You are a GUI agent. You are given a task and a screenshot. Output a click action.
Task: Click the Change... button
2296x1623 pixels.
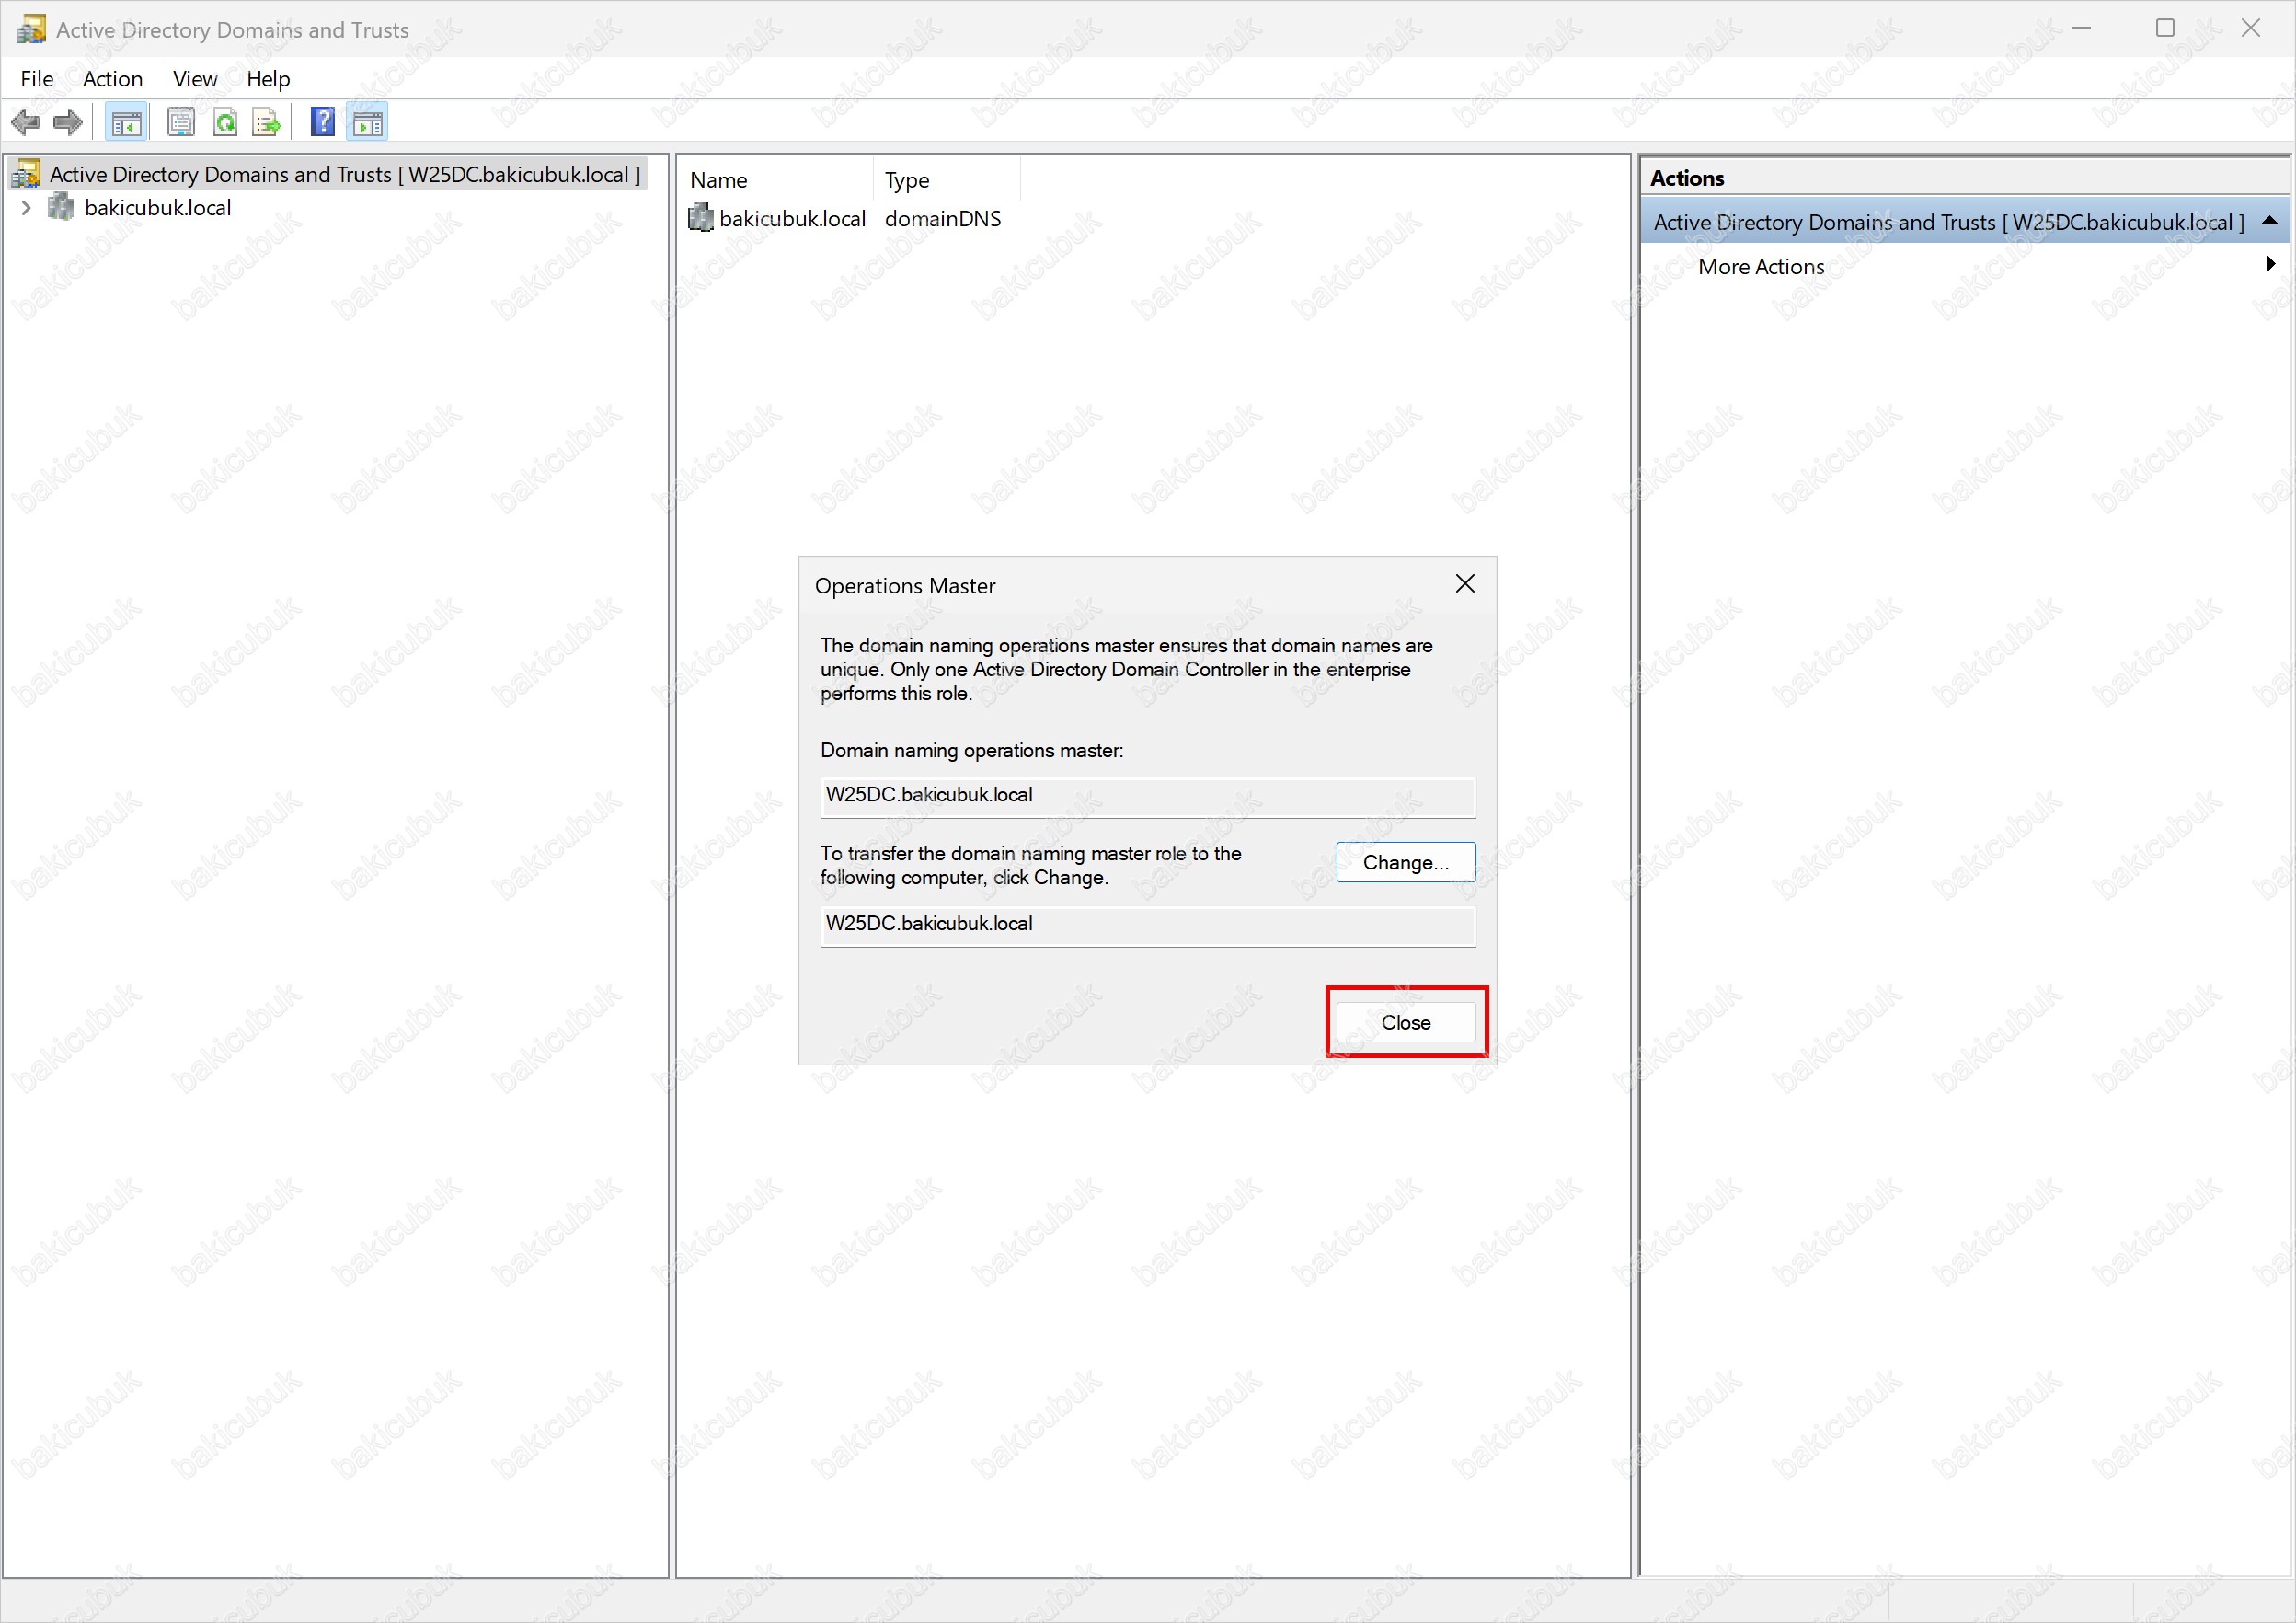1405,862
